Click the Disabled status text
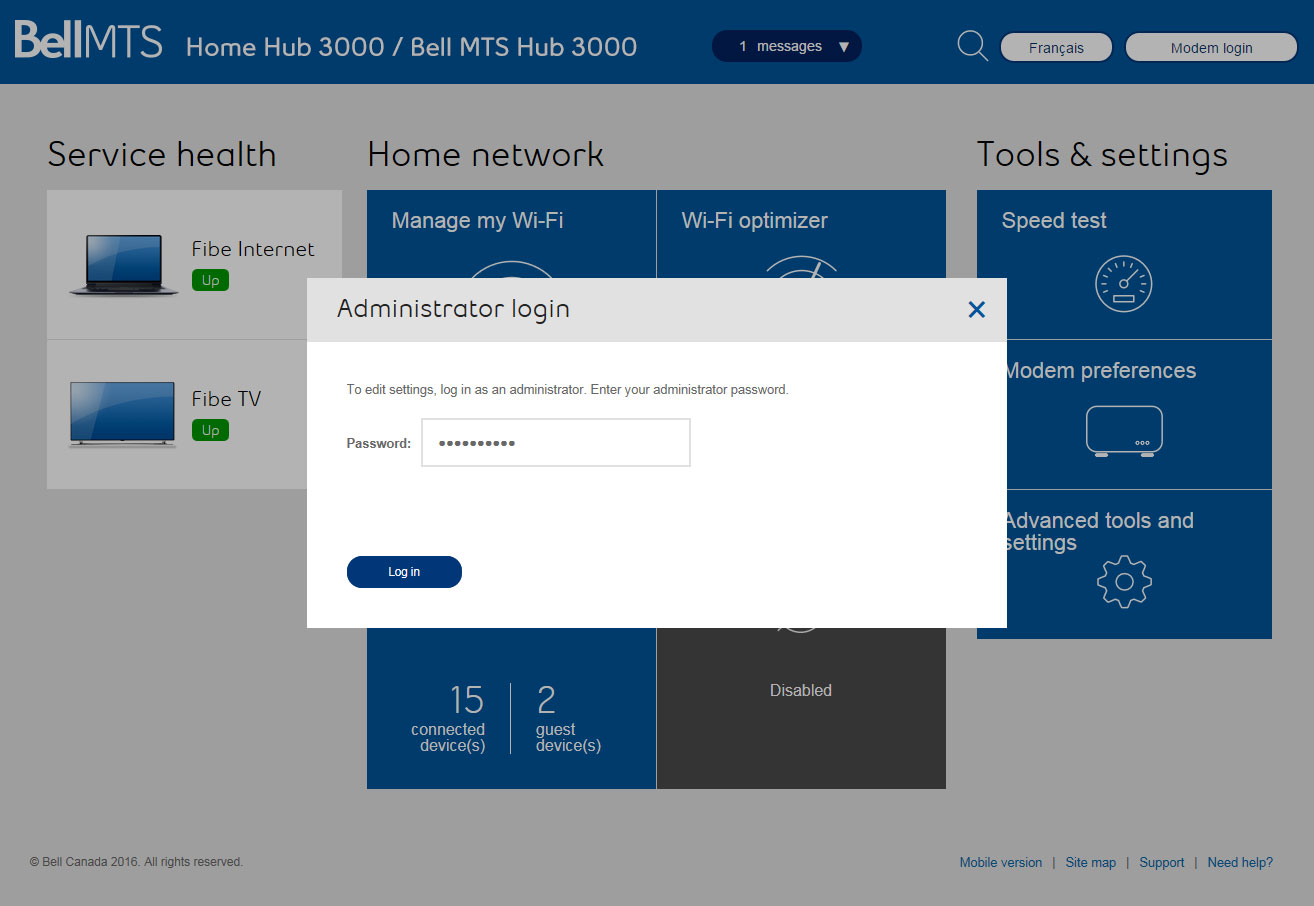The image size is (1314, 906). click(801, 690)
